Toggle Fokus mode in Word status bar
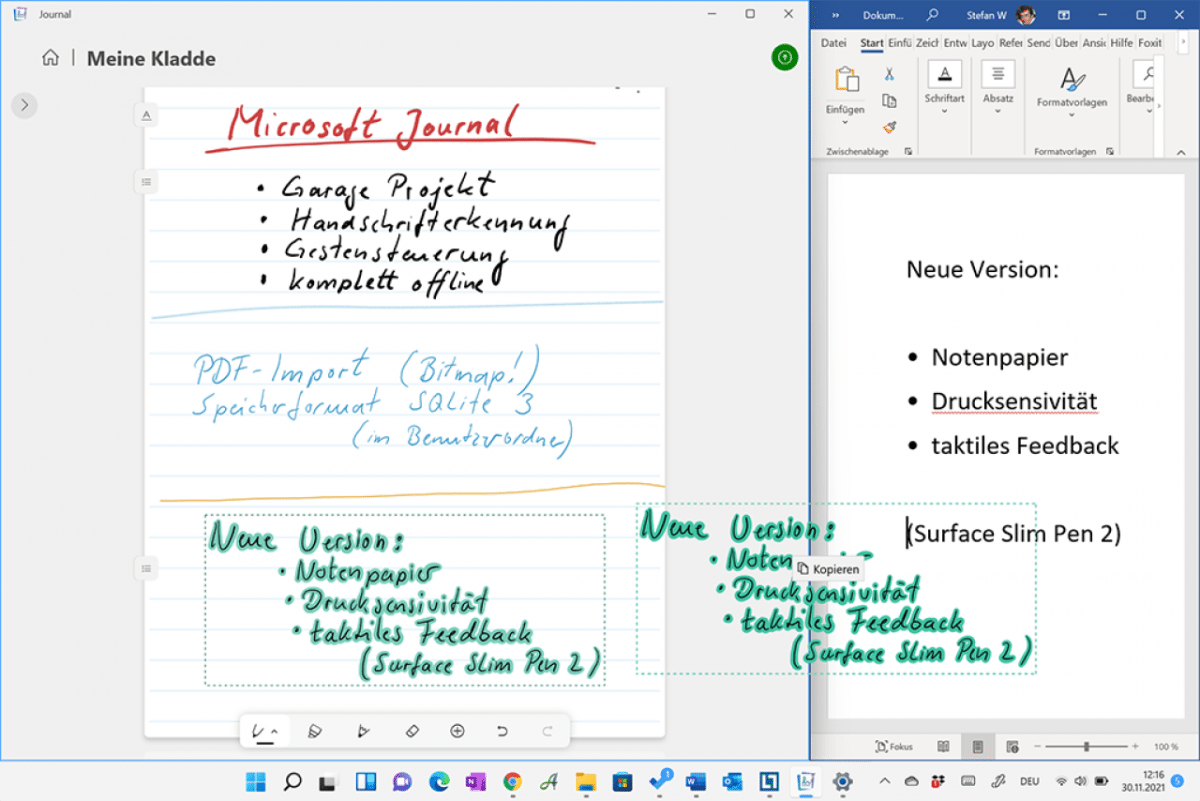The image size is (1200, 801). pyautogui.click(x=893, y=746)
